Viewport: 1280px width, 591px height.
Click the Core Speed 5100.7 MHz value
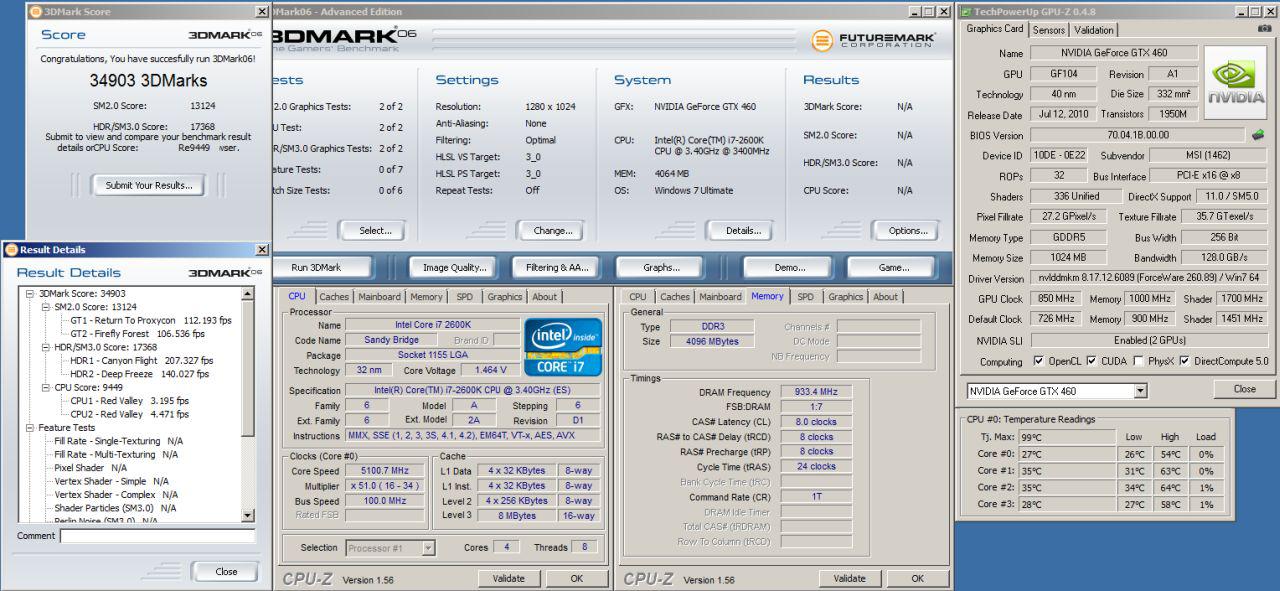click(386, 471)
